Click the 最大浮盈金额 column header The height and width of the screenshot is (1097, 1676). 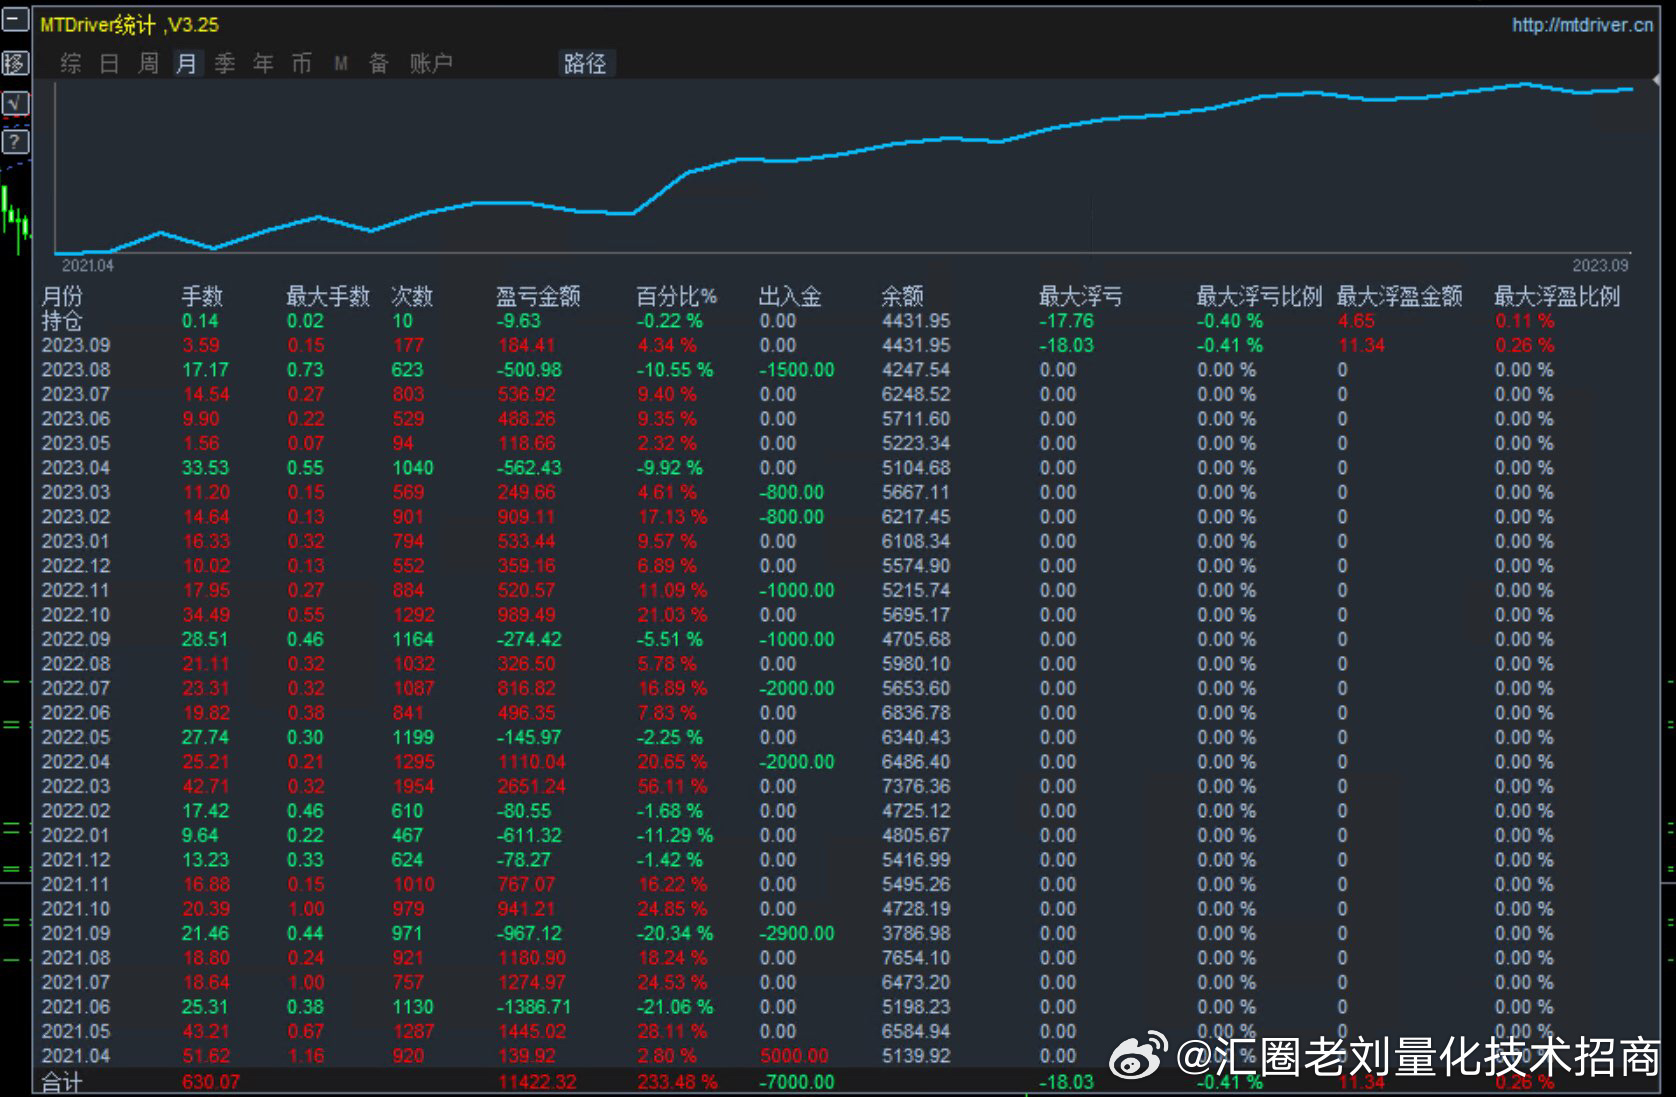[1400, 296]
